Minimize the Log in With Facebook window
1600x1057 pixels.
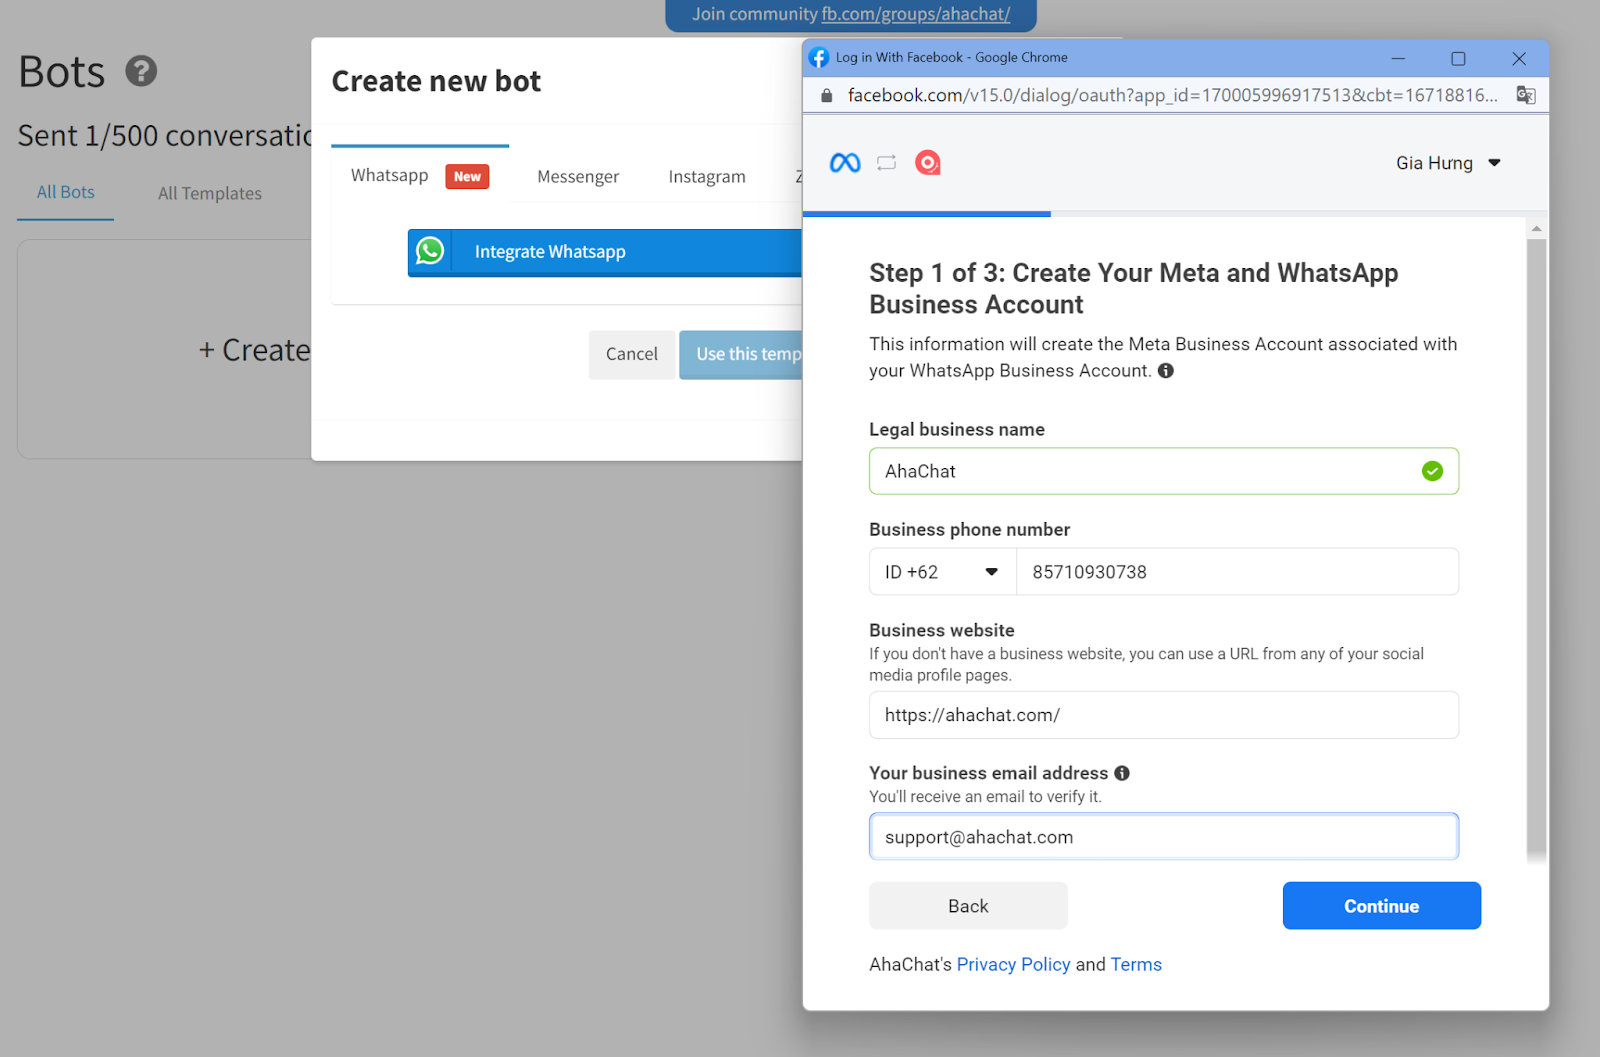click(x=1398, y=58)
